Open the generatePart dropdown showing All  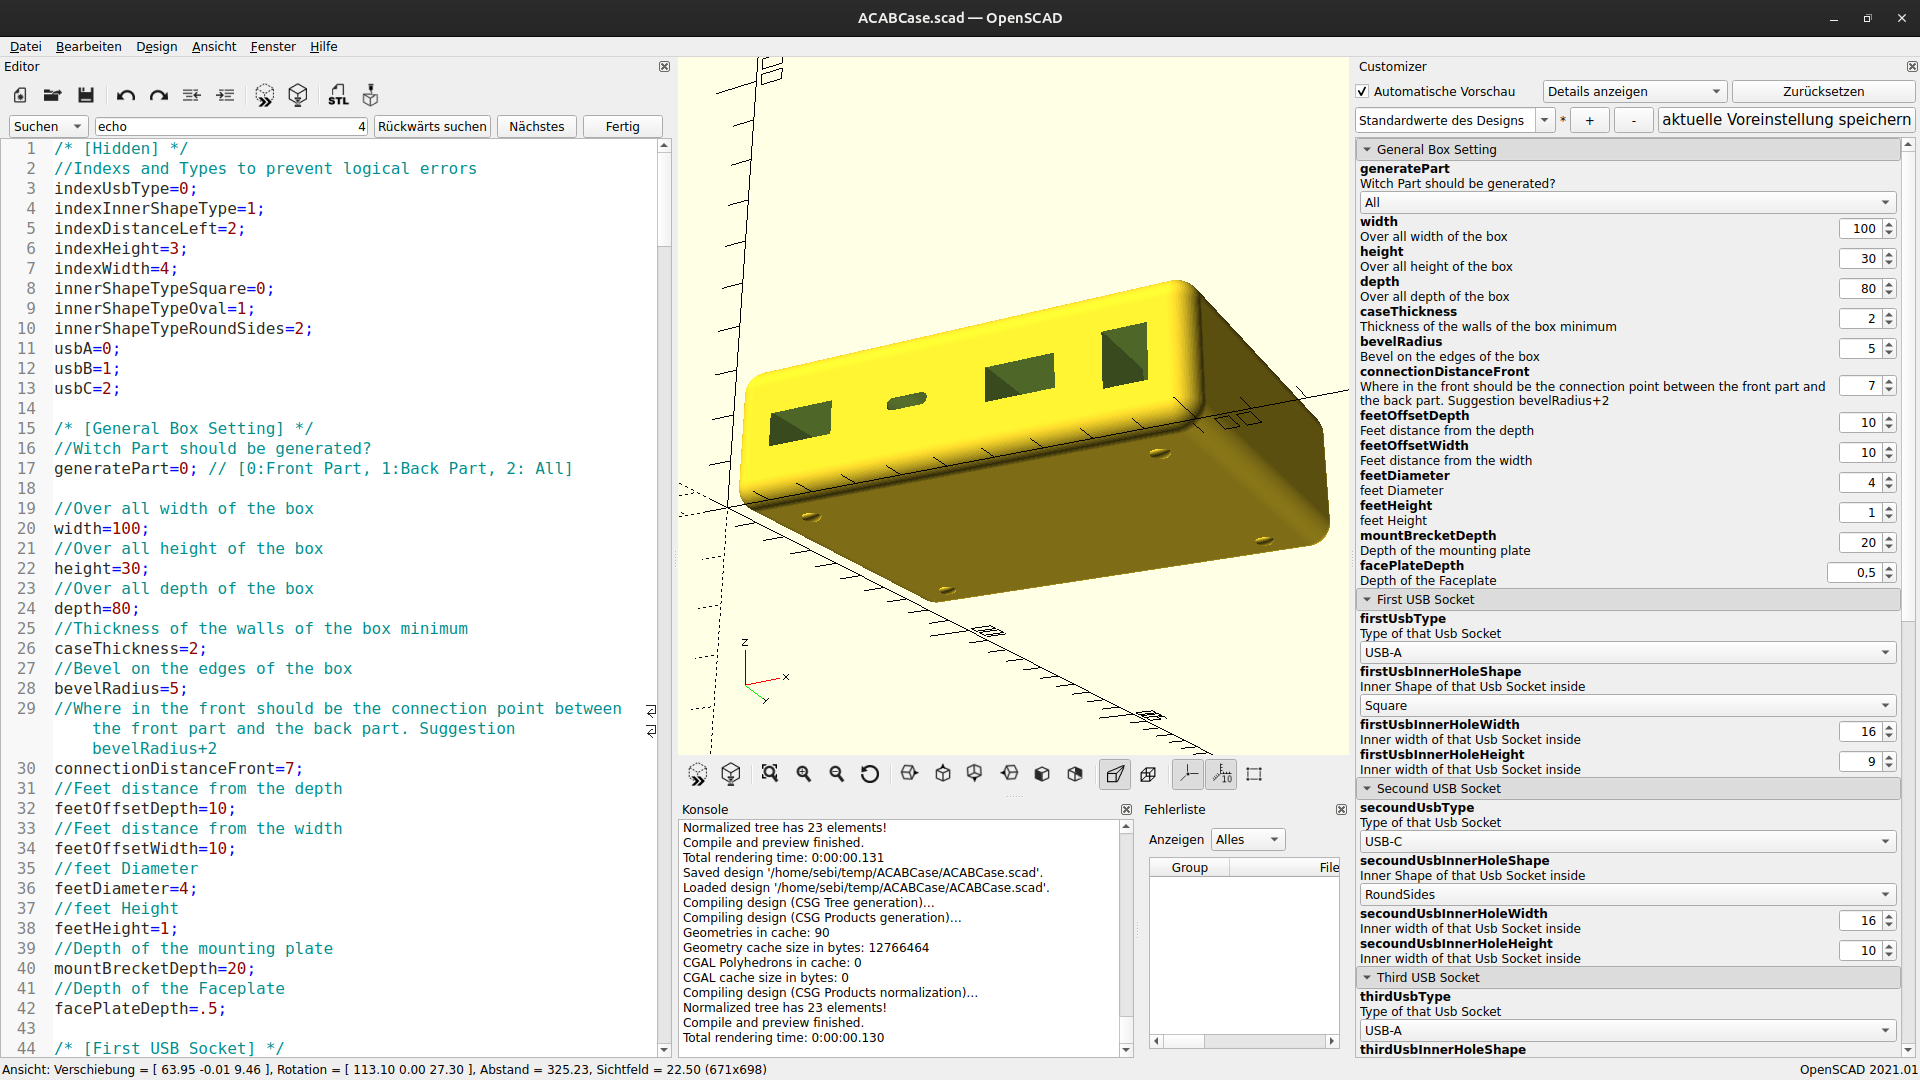pos(1627,203)
